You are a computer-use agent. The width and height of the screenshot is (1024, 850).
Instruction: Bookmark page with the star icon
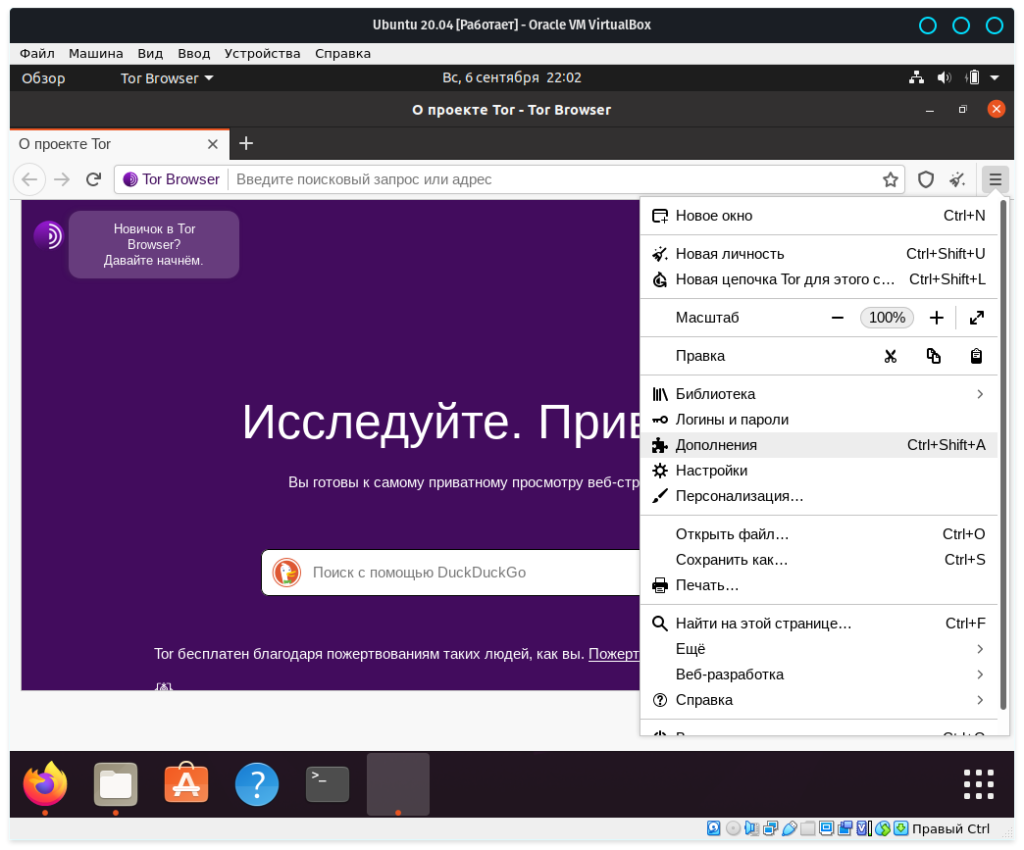(x=890, y=180)
